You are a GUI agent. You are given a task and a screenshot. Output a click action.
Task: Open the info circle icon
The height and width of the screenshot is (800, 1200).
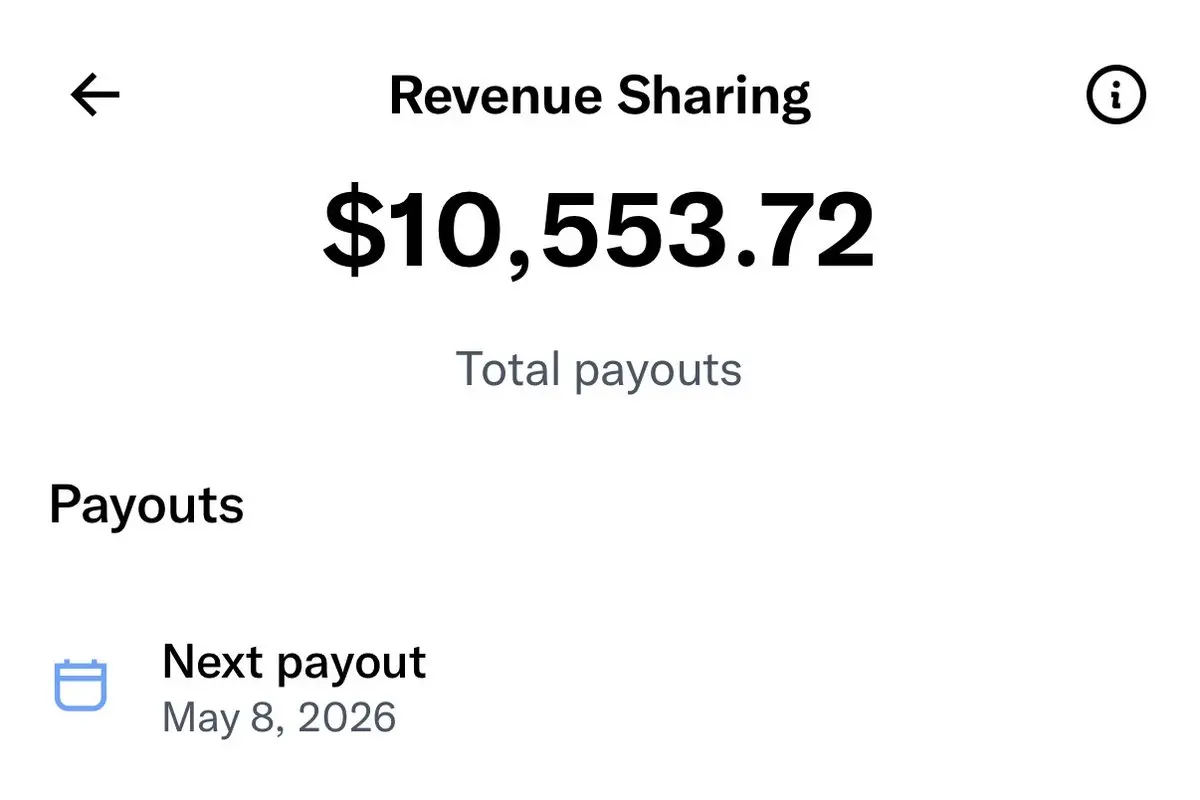(1116, 96)
